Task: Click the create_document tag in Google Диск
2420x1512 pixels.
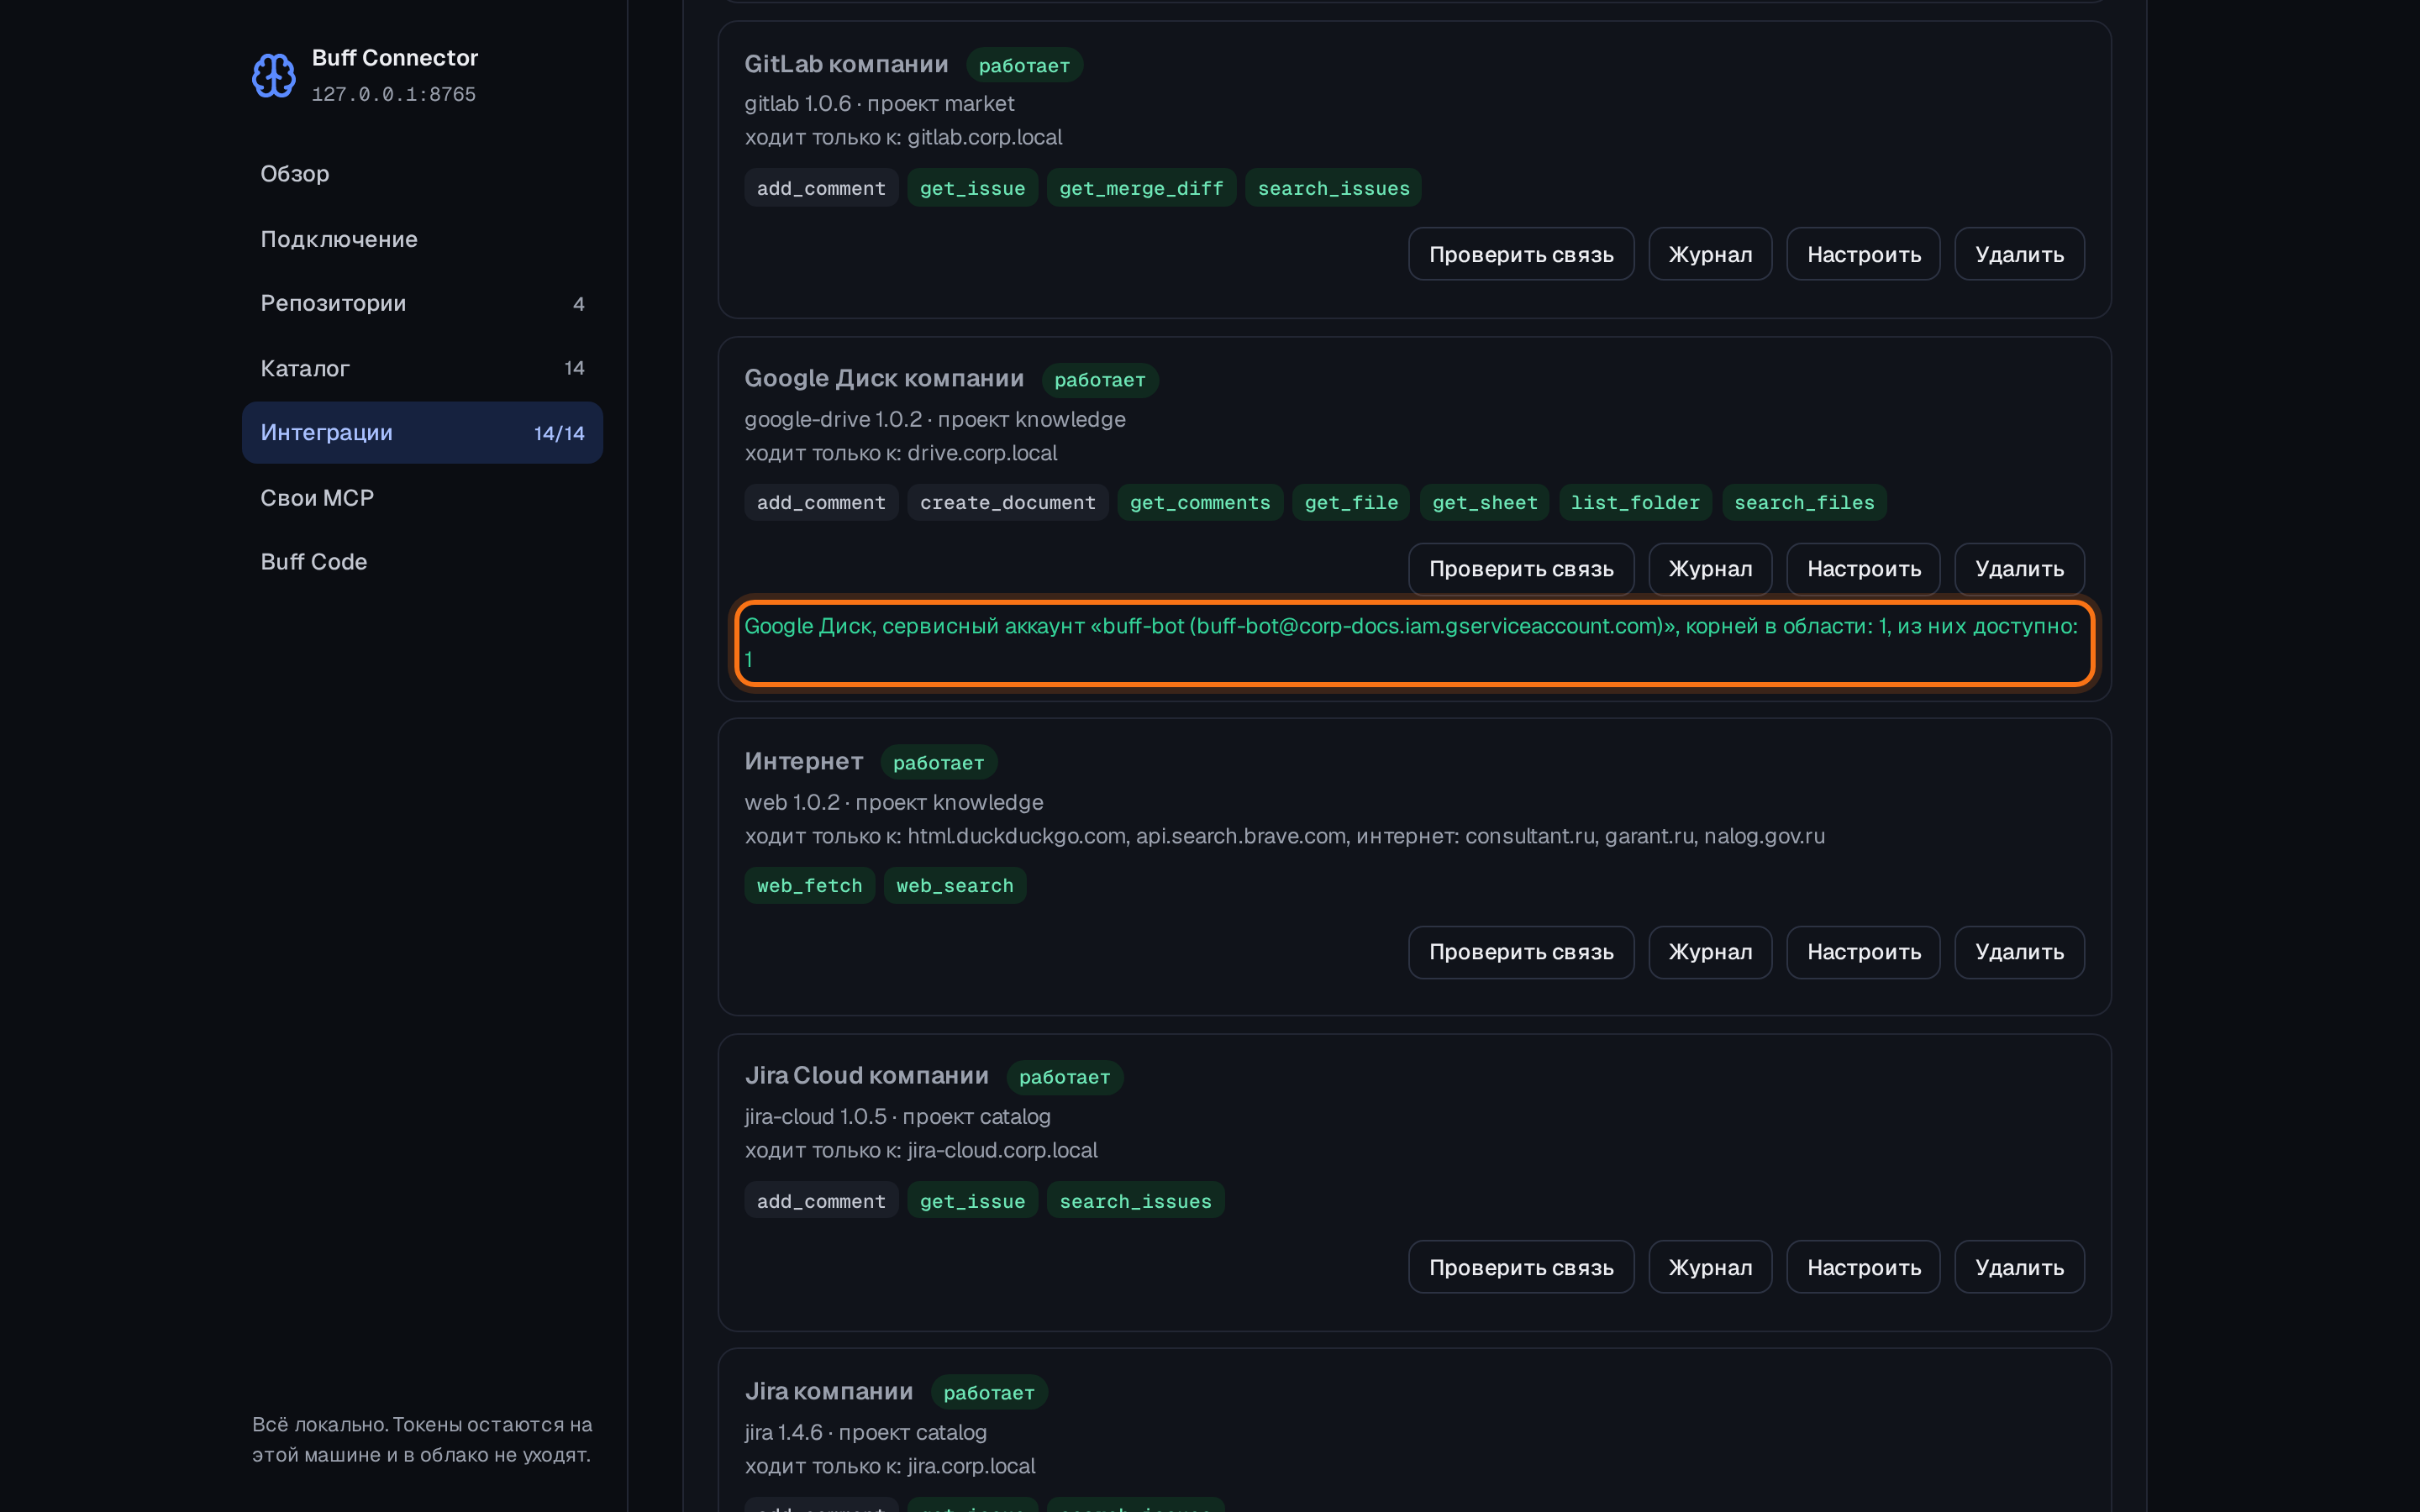Action: click(1007, 502)
